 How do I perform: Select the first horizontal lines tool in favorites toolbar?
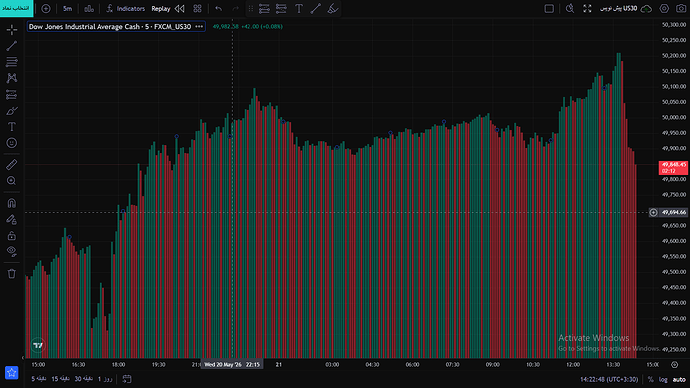tap(264, 8)
